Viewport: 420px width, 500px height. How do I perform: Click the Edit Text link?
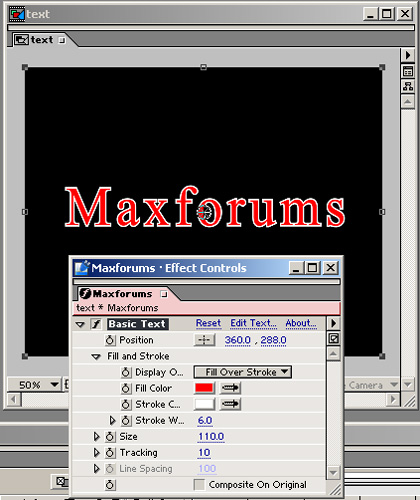(253, 323)
